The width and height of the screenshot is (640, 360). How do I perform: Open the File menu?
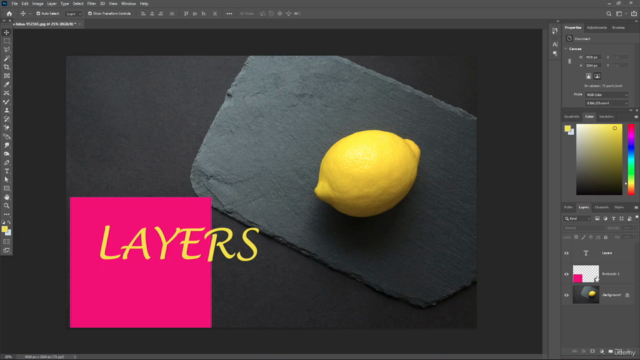click(x=14, y=4)
